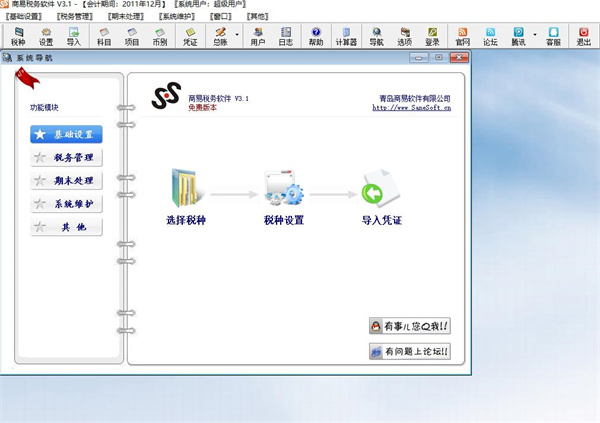This screenshot has height=423, width=600.
Task: Click the 总账 toolbar icon
Action: click(x=220, y=36)
